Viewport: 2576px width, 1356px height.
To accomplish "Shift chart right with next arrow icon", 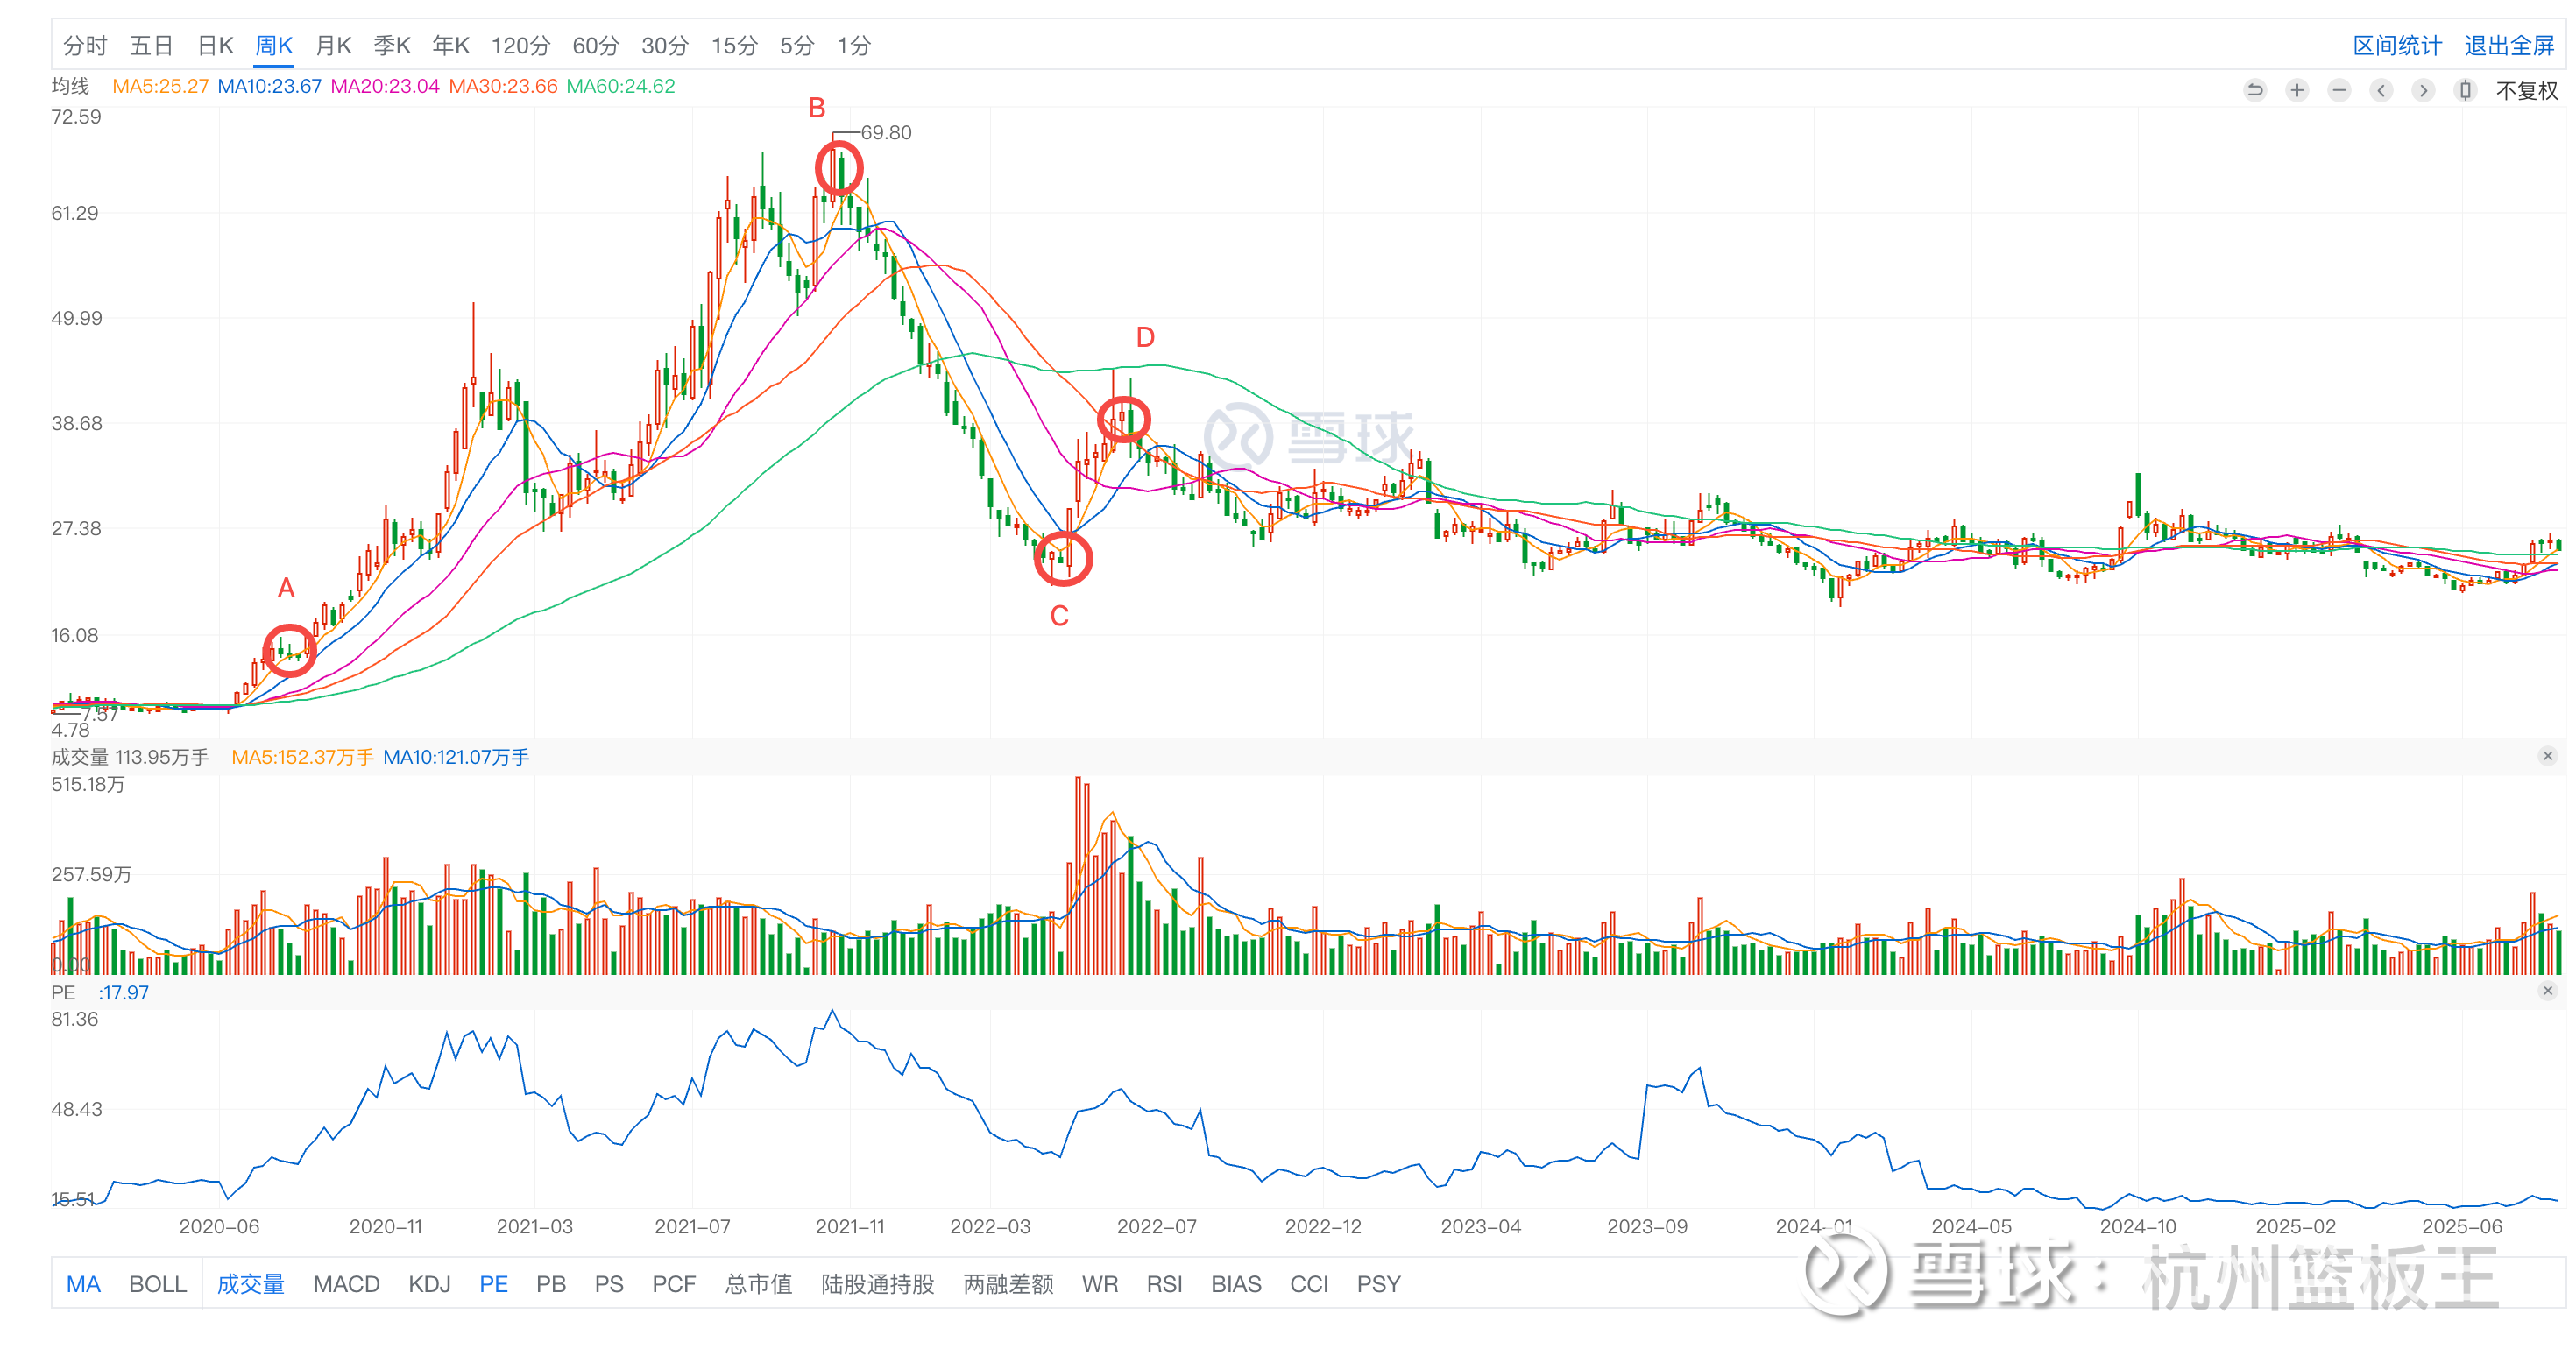I will (x=2423, y=90).
